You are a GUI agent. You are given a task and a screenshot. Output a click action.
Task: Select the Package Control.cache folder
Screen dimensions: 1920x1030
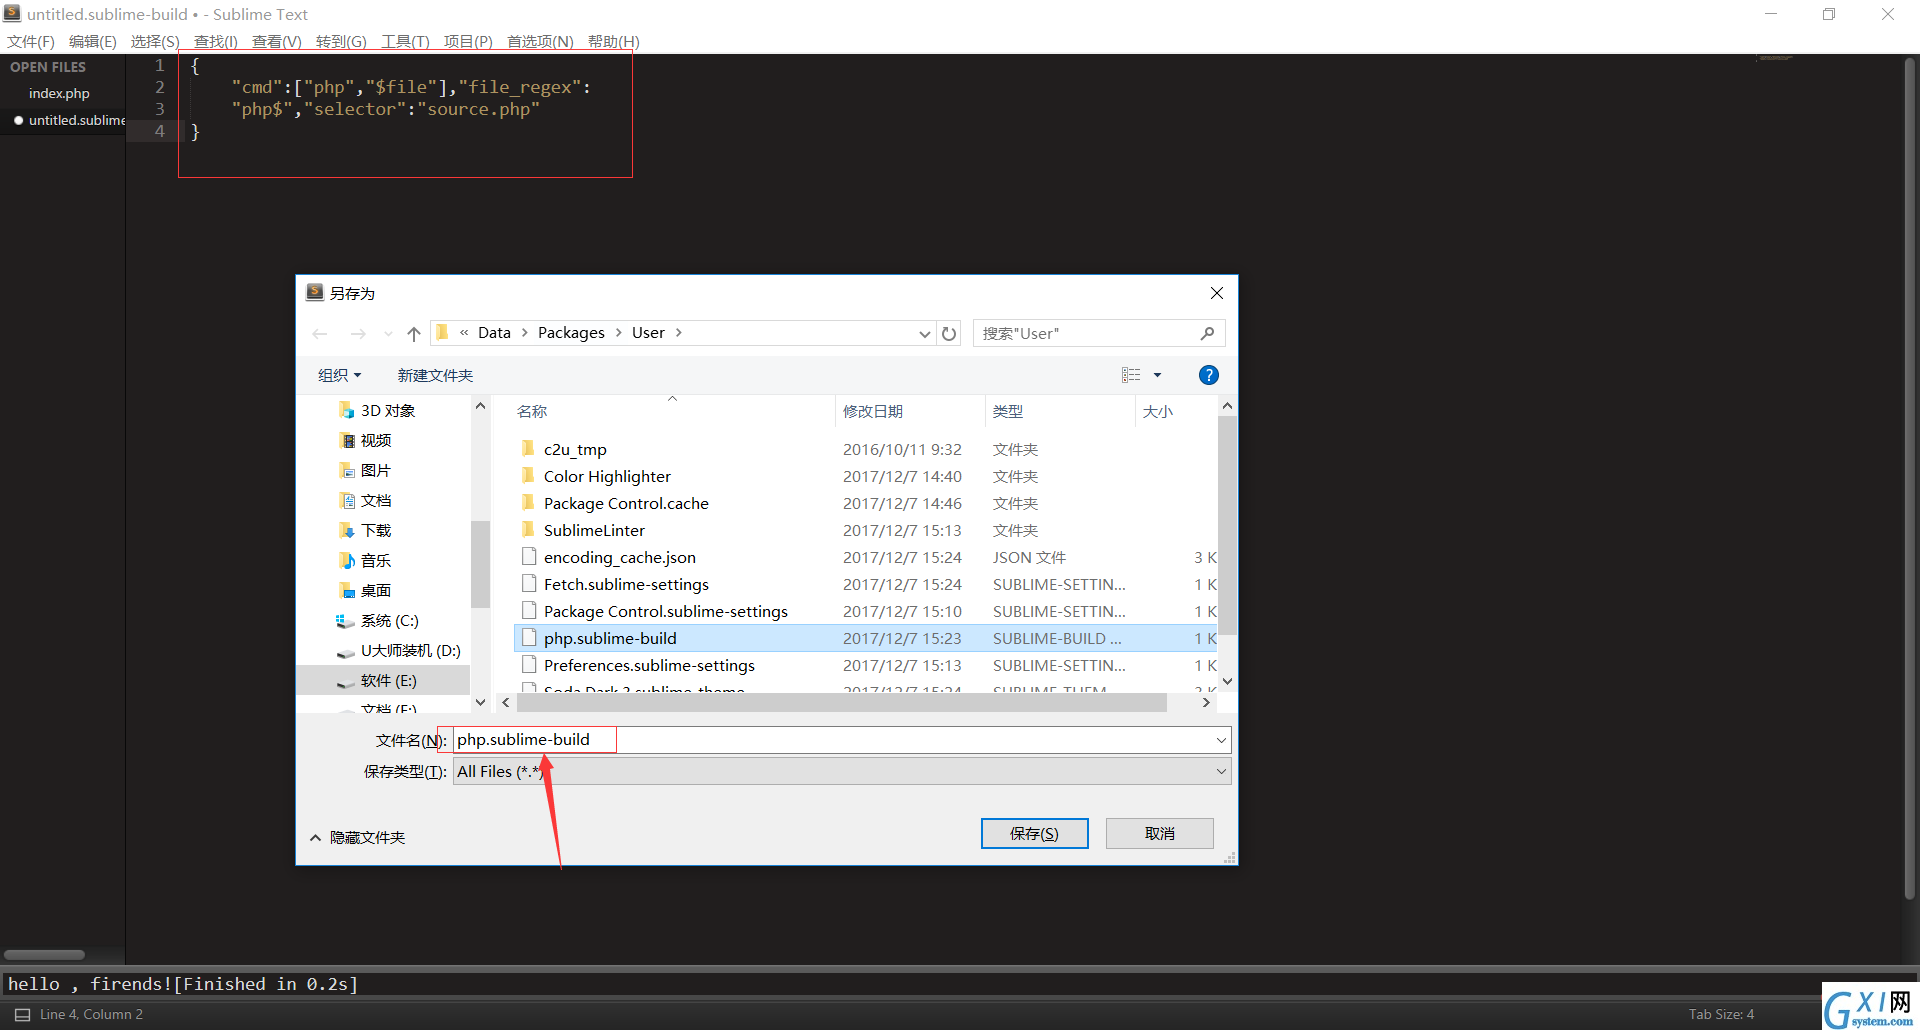tap(626, 504)
